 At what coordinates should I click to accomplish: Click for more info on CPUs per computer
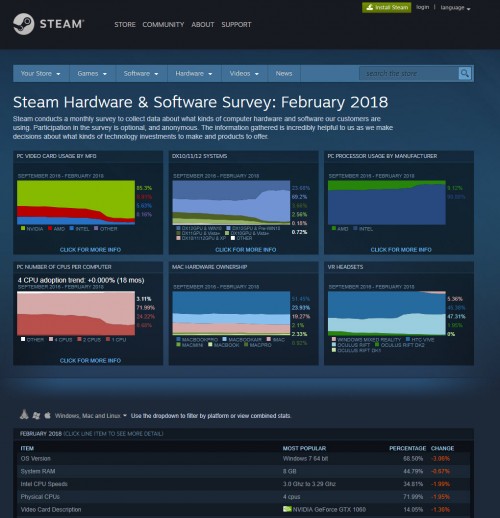click(90, 361)
